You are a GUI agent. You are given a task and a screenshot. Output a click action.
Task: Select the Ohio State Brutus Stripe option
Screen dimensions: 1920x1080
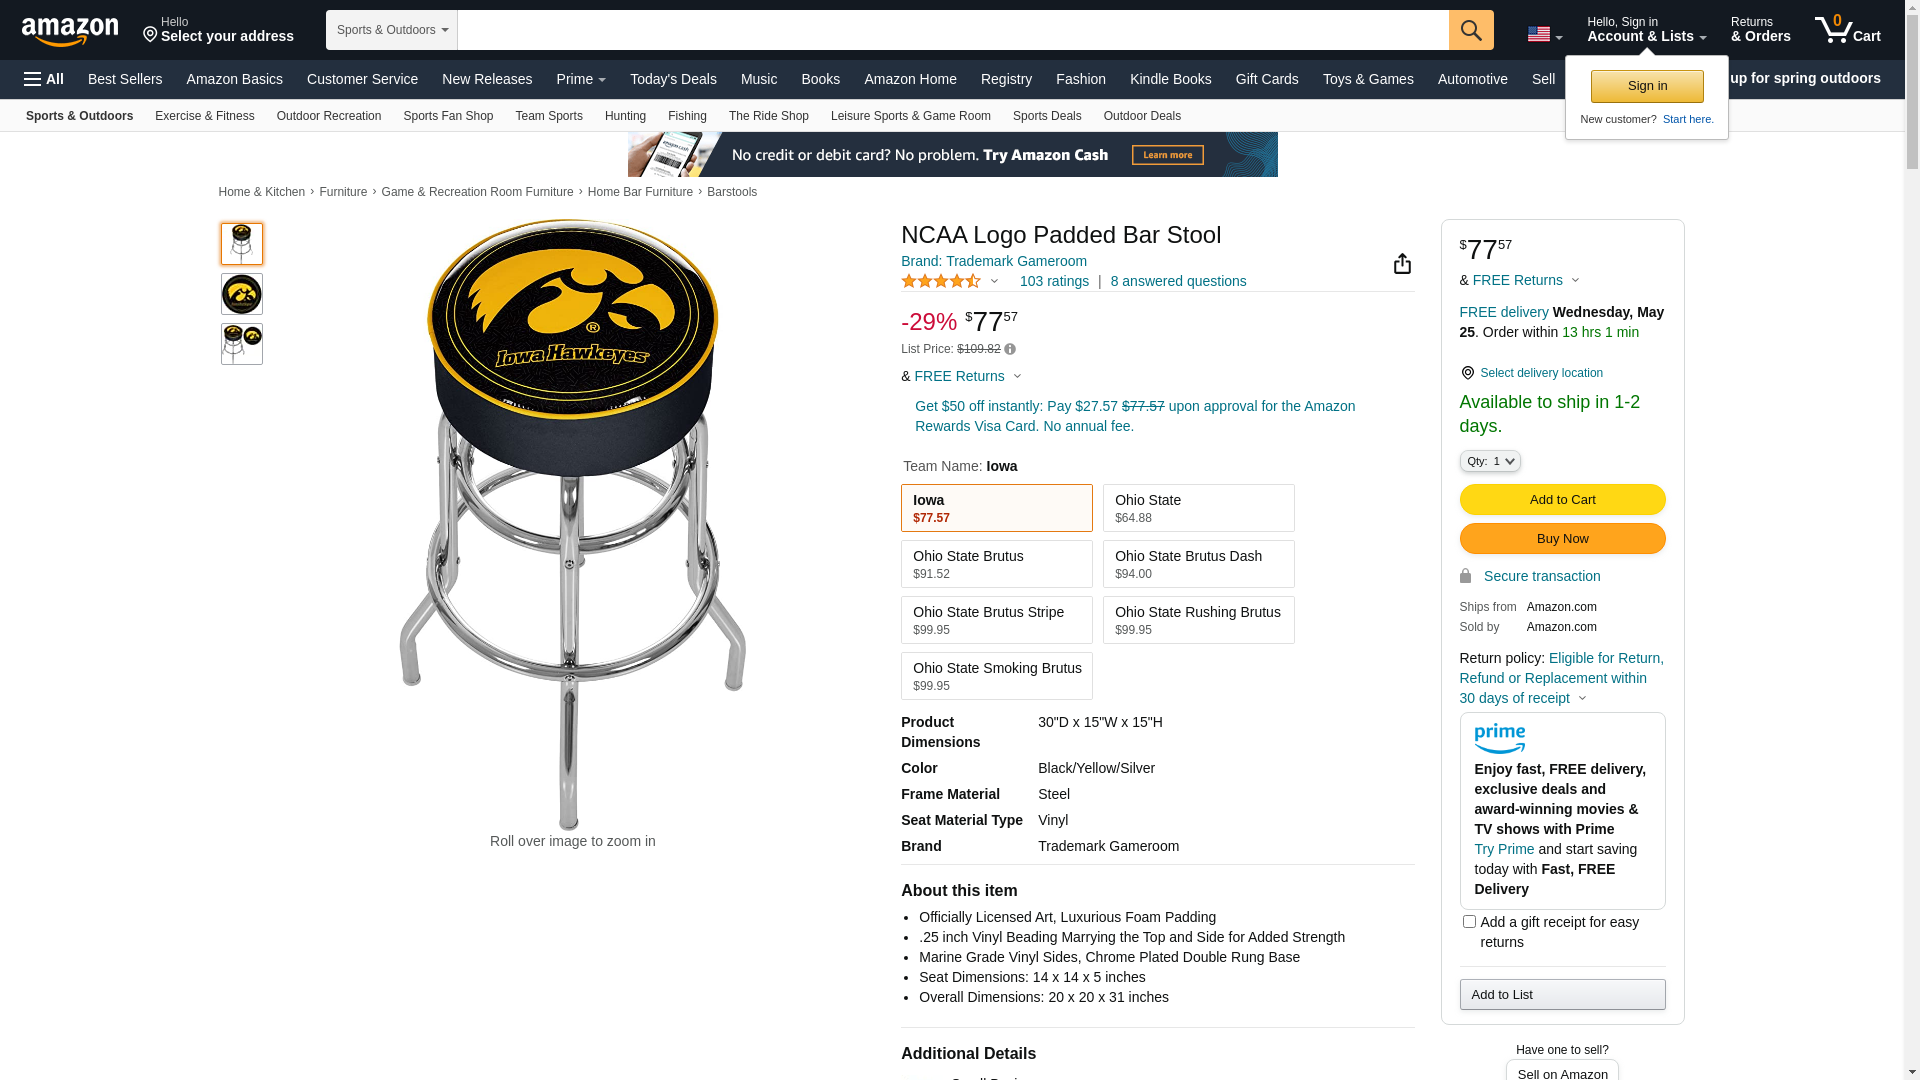[x=996, y=620]
